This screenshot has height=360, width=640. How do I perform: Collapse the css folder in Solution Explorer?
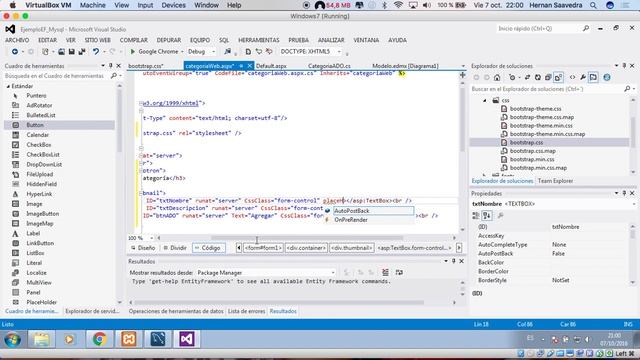click(485, 100)
